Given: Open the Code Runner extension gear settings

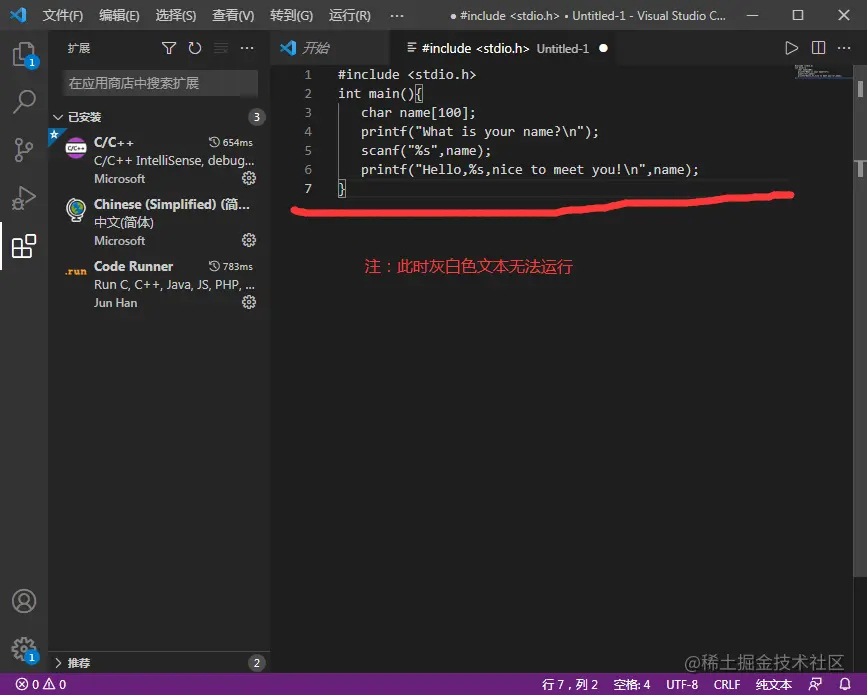Looking at the screenshot, I should [249, 302].
